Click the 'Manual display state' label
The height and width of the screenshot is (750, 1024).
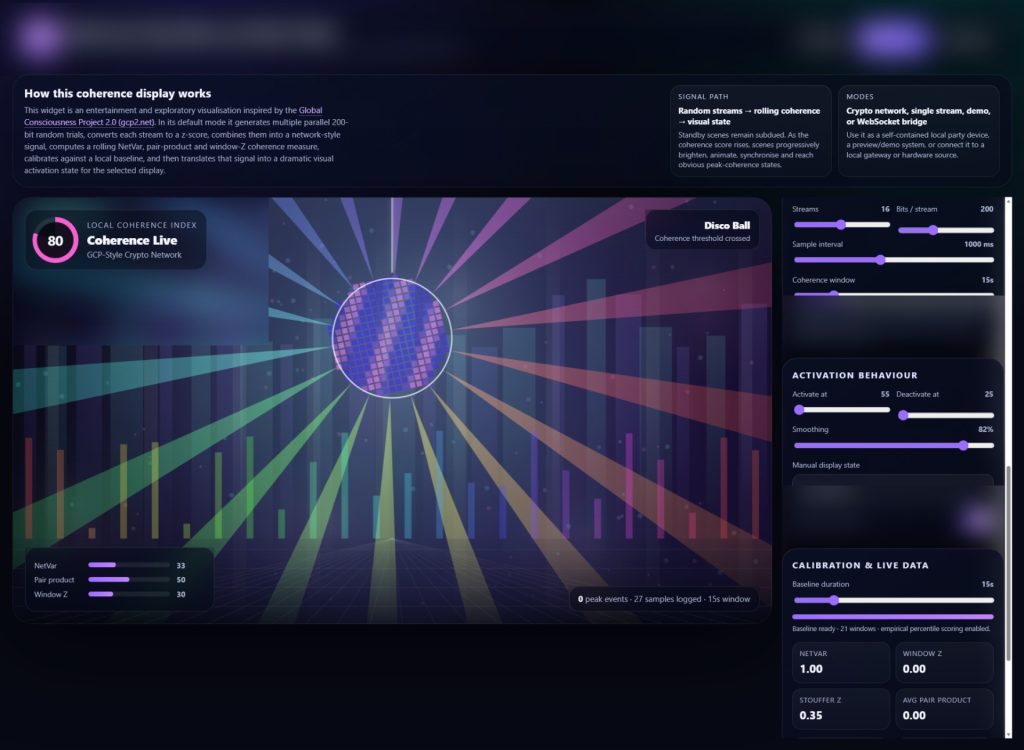[825, 465]
